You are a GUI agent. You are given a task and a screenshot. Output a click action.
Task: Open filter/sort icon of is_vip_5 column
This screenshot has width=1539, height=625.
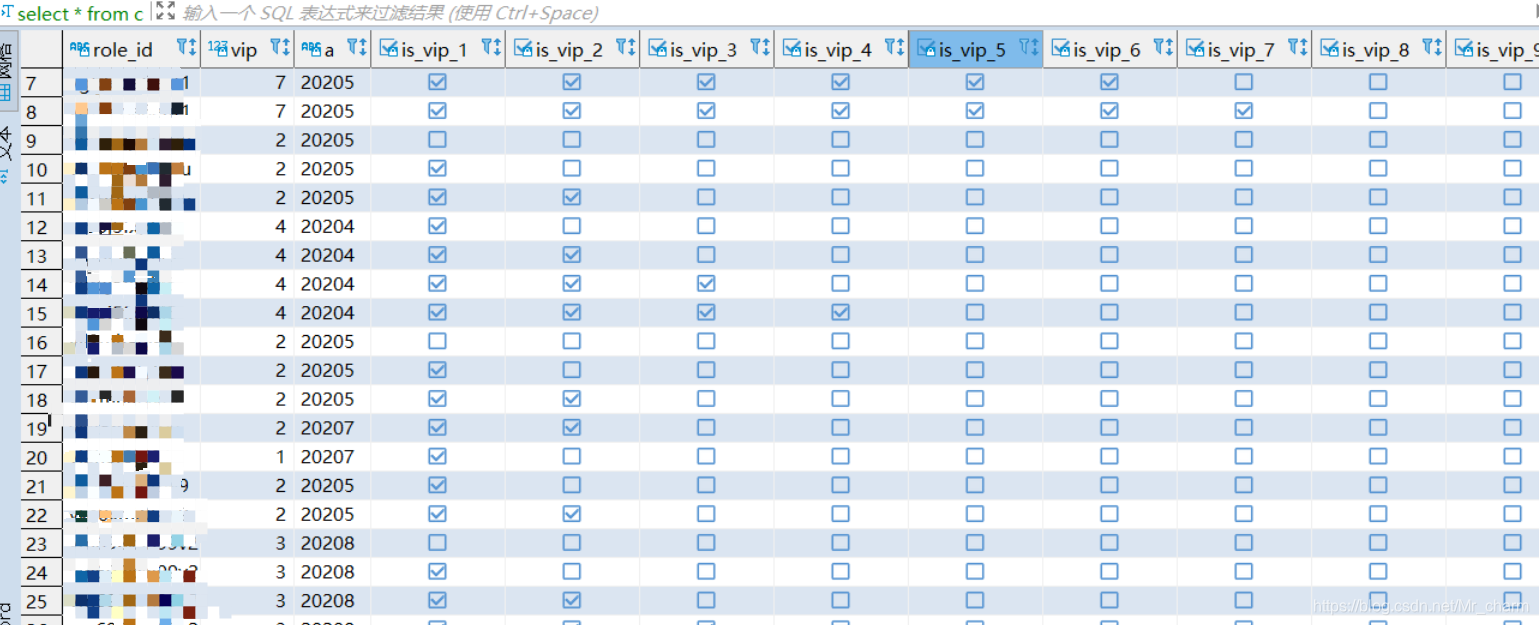pyautogui.click(x=1028, y=47)
